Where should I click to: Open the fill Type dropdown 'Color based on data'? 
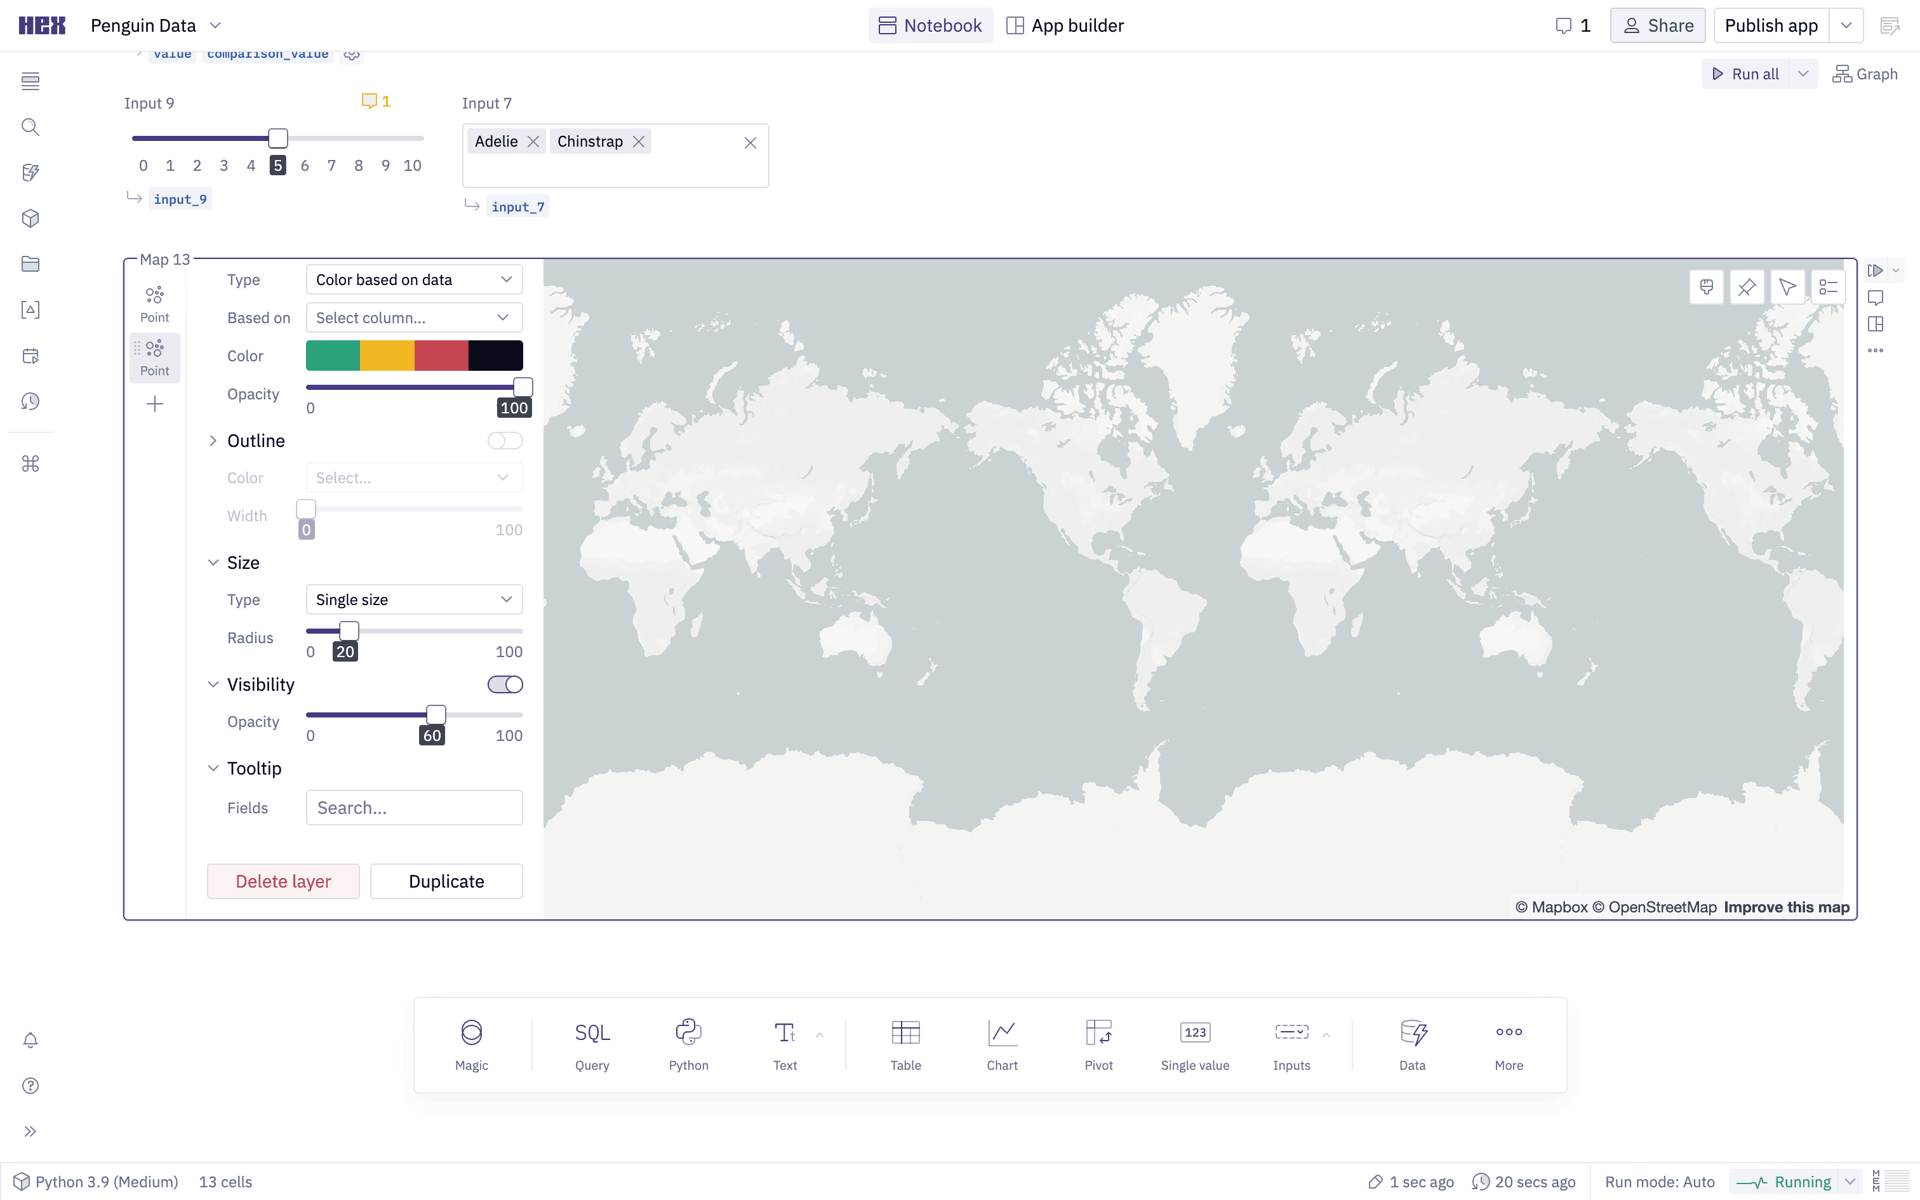pos(414,280)
